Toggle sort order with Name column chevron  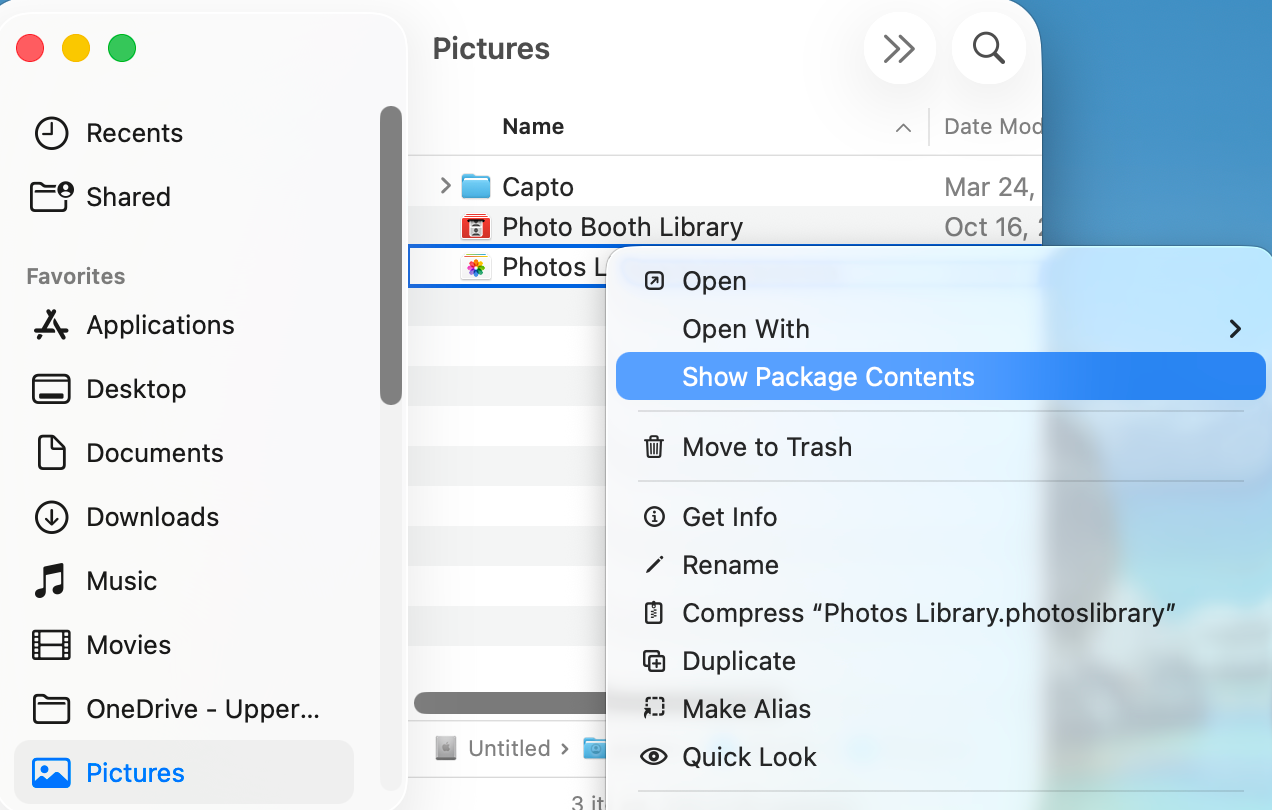(x=903, y=128)
